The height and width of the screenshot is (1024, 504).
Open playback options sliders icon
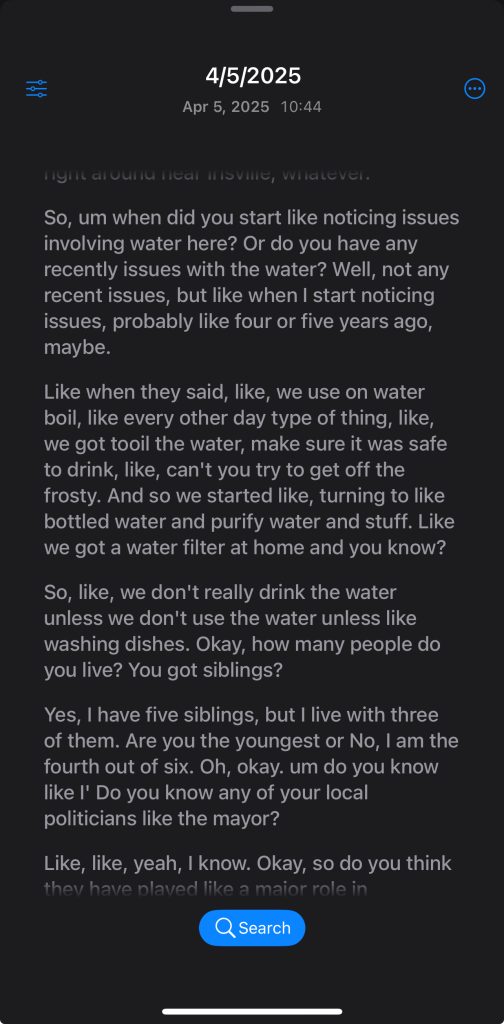point(37,89)
